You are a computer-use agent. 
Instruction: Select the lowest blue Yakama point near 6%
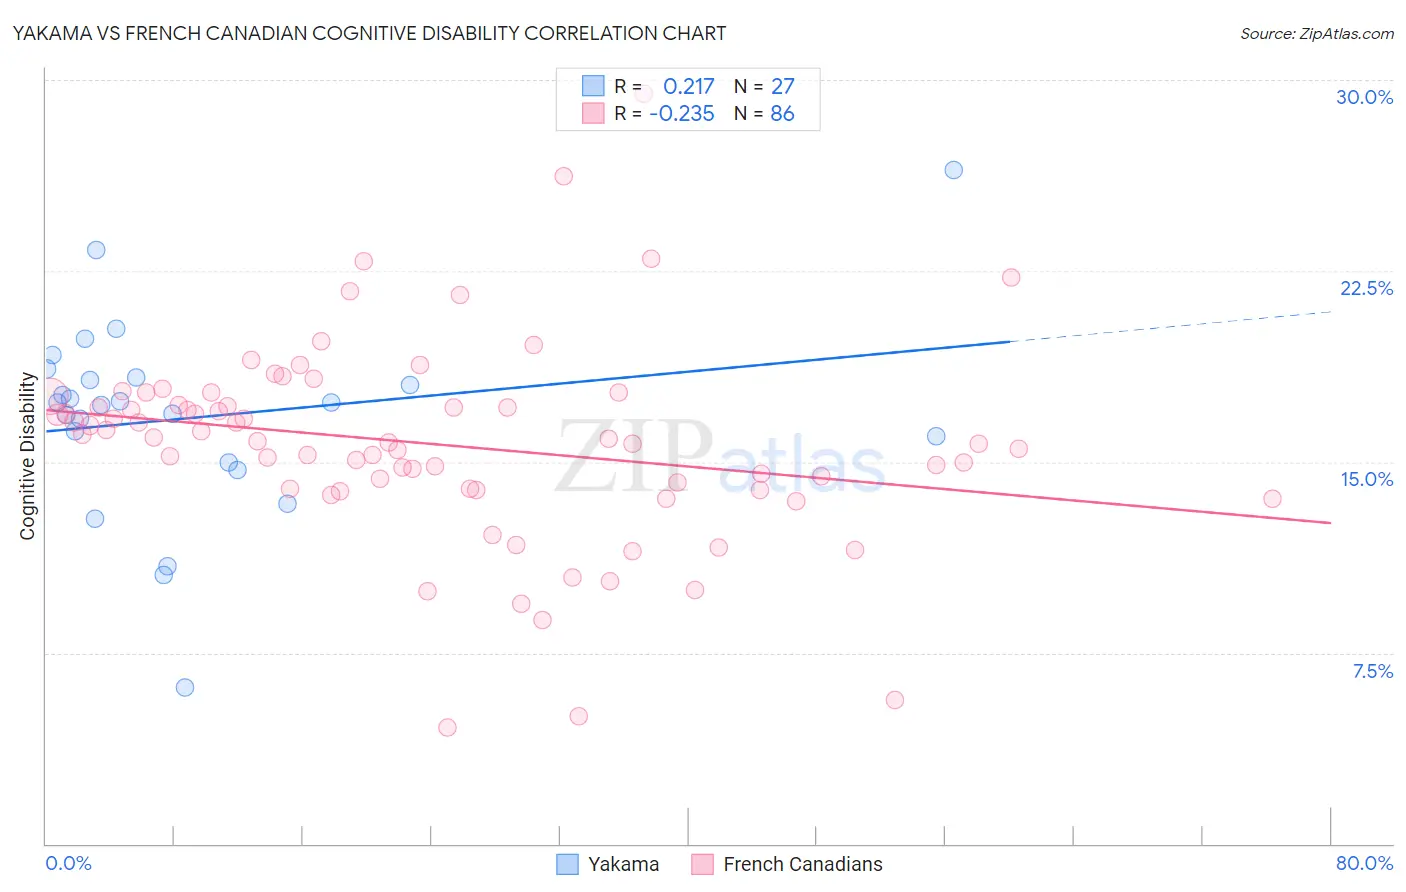pyautogui.click(x=185, y=687)
